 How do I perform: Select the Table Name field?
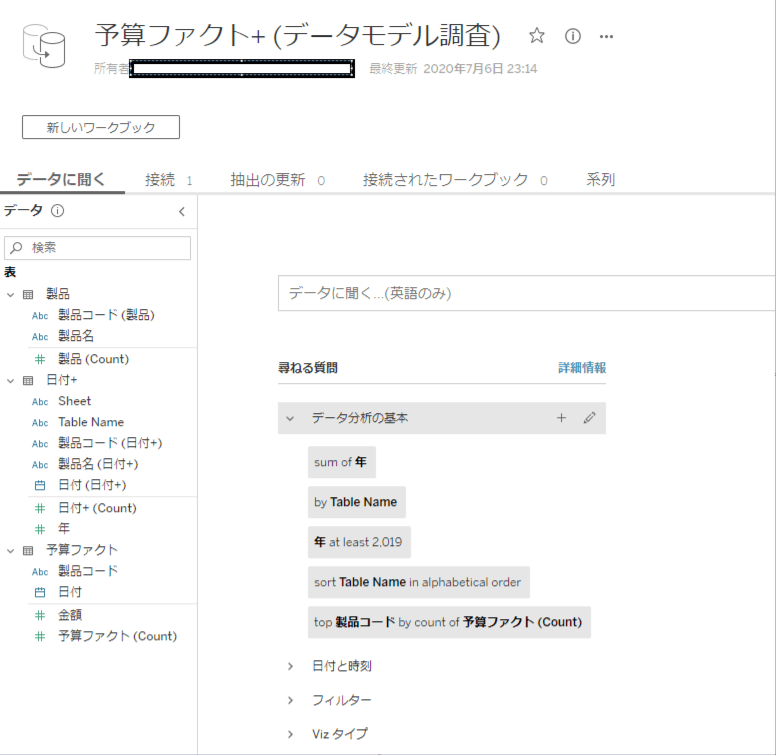91,423
